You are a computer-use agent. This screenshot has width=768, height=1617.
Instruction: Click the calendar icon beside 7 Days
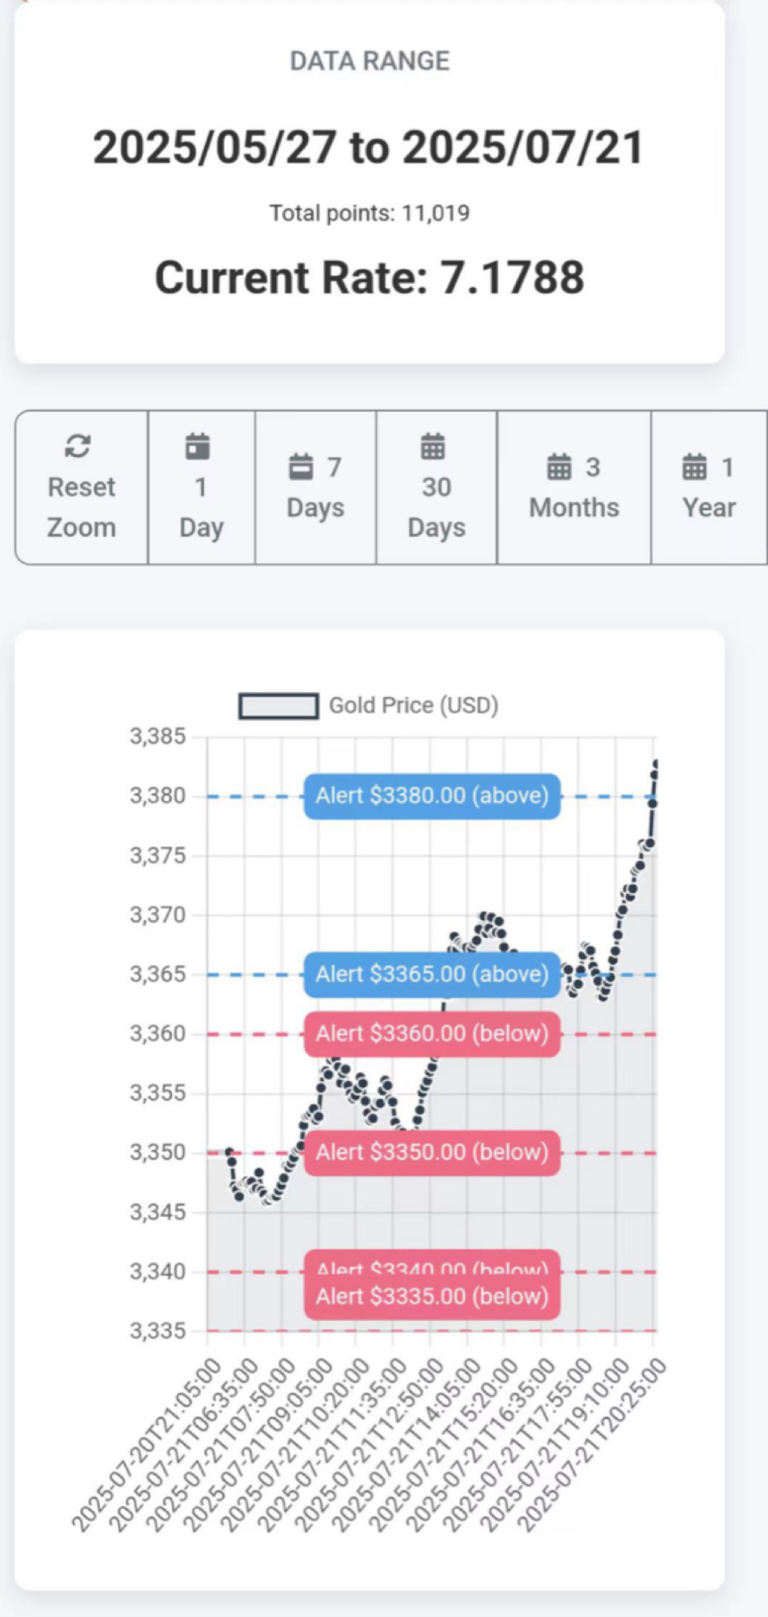pyautogui.click(x=301, y=467)
